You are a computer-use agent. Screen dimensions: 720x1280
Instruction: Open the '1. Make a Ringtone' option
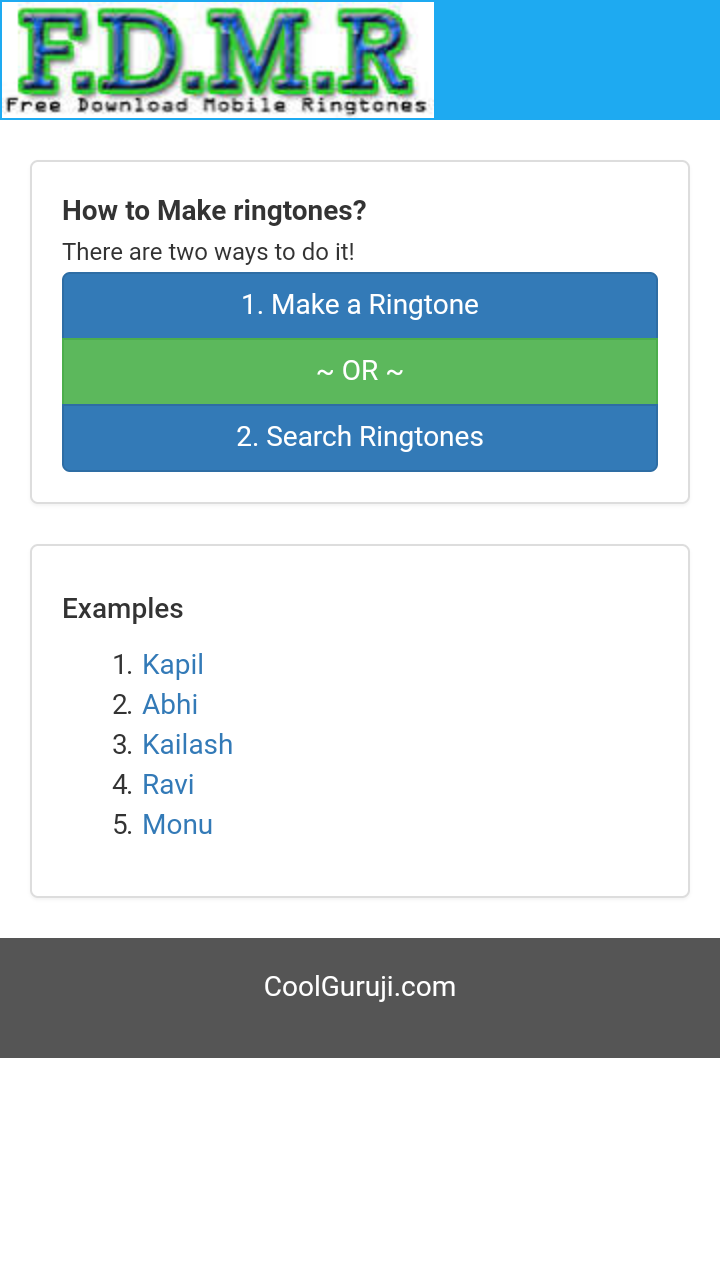pos(360,305)
